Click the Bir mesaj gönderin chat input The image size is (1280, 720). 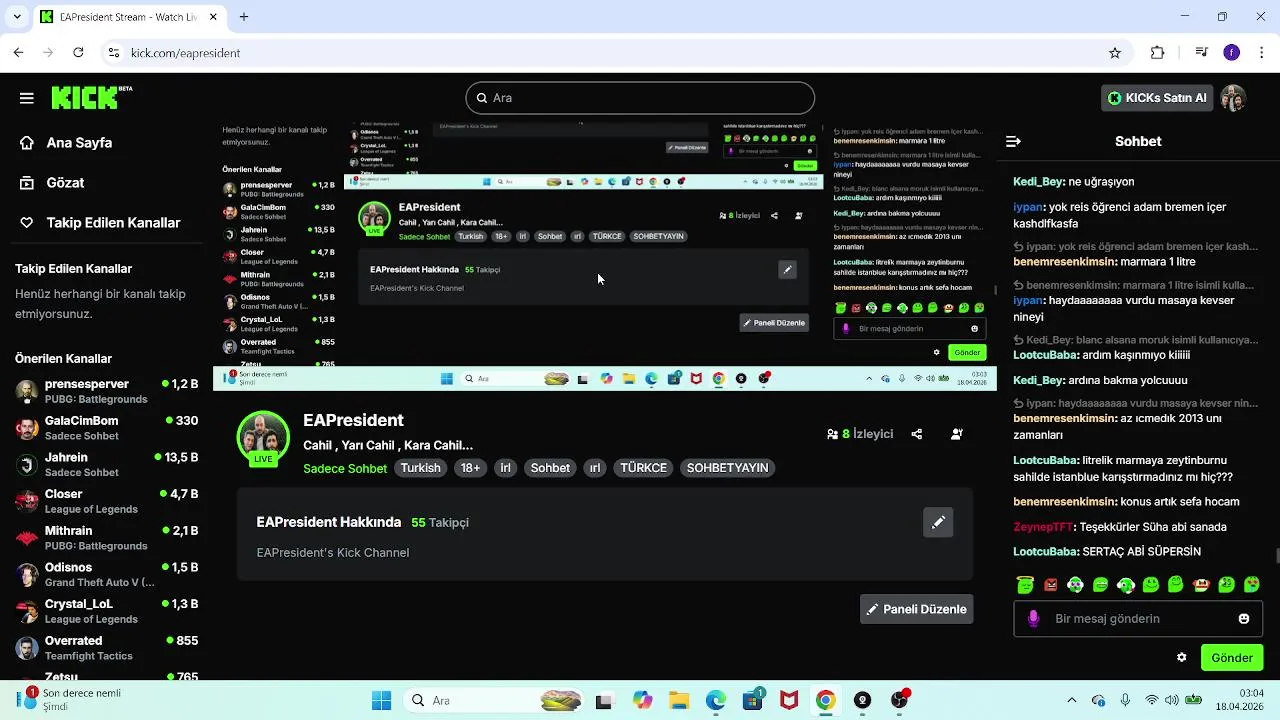pyautogui.click(x=1138, y=619)
